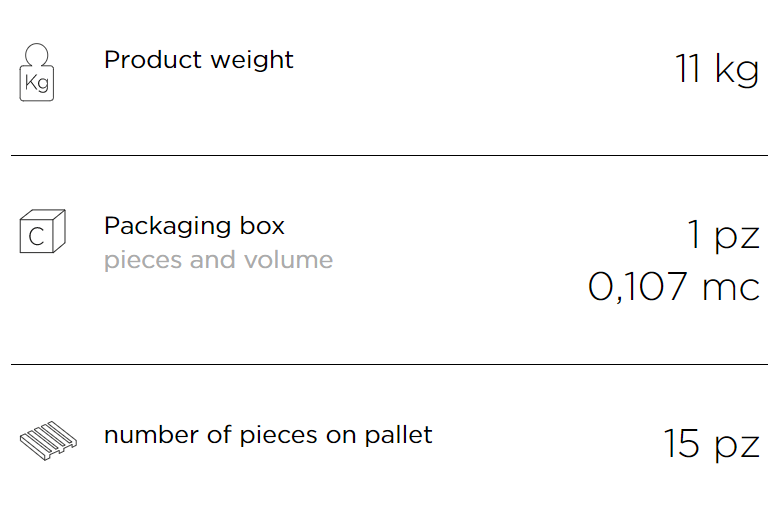Click the packaging box cube icon
Screen dimensions: 780x519
(42, 231)
